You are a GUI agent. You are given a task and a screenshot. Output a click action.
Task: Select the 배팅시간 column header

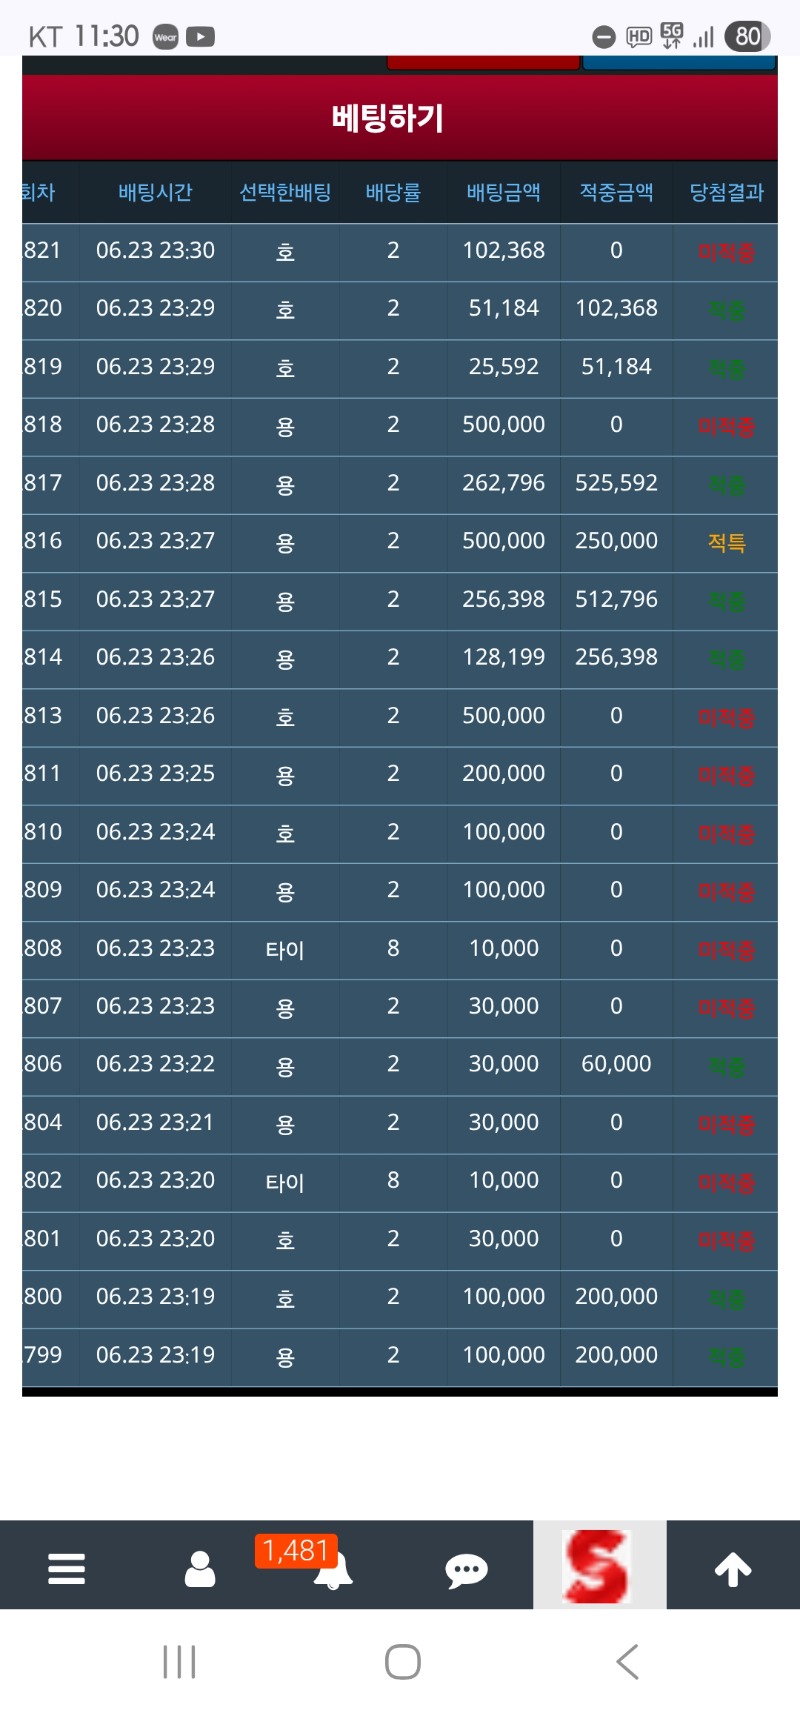tap(155, 192)
